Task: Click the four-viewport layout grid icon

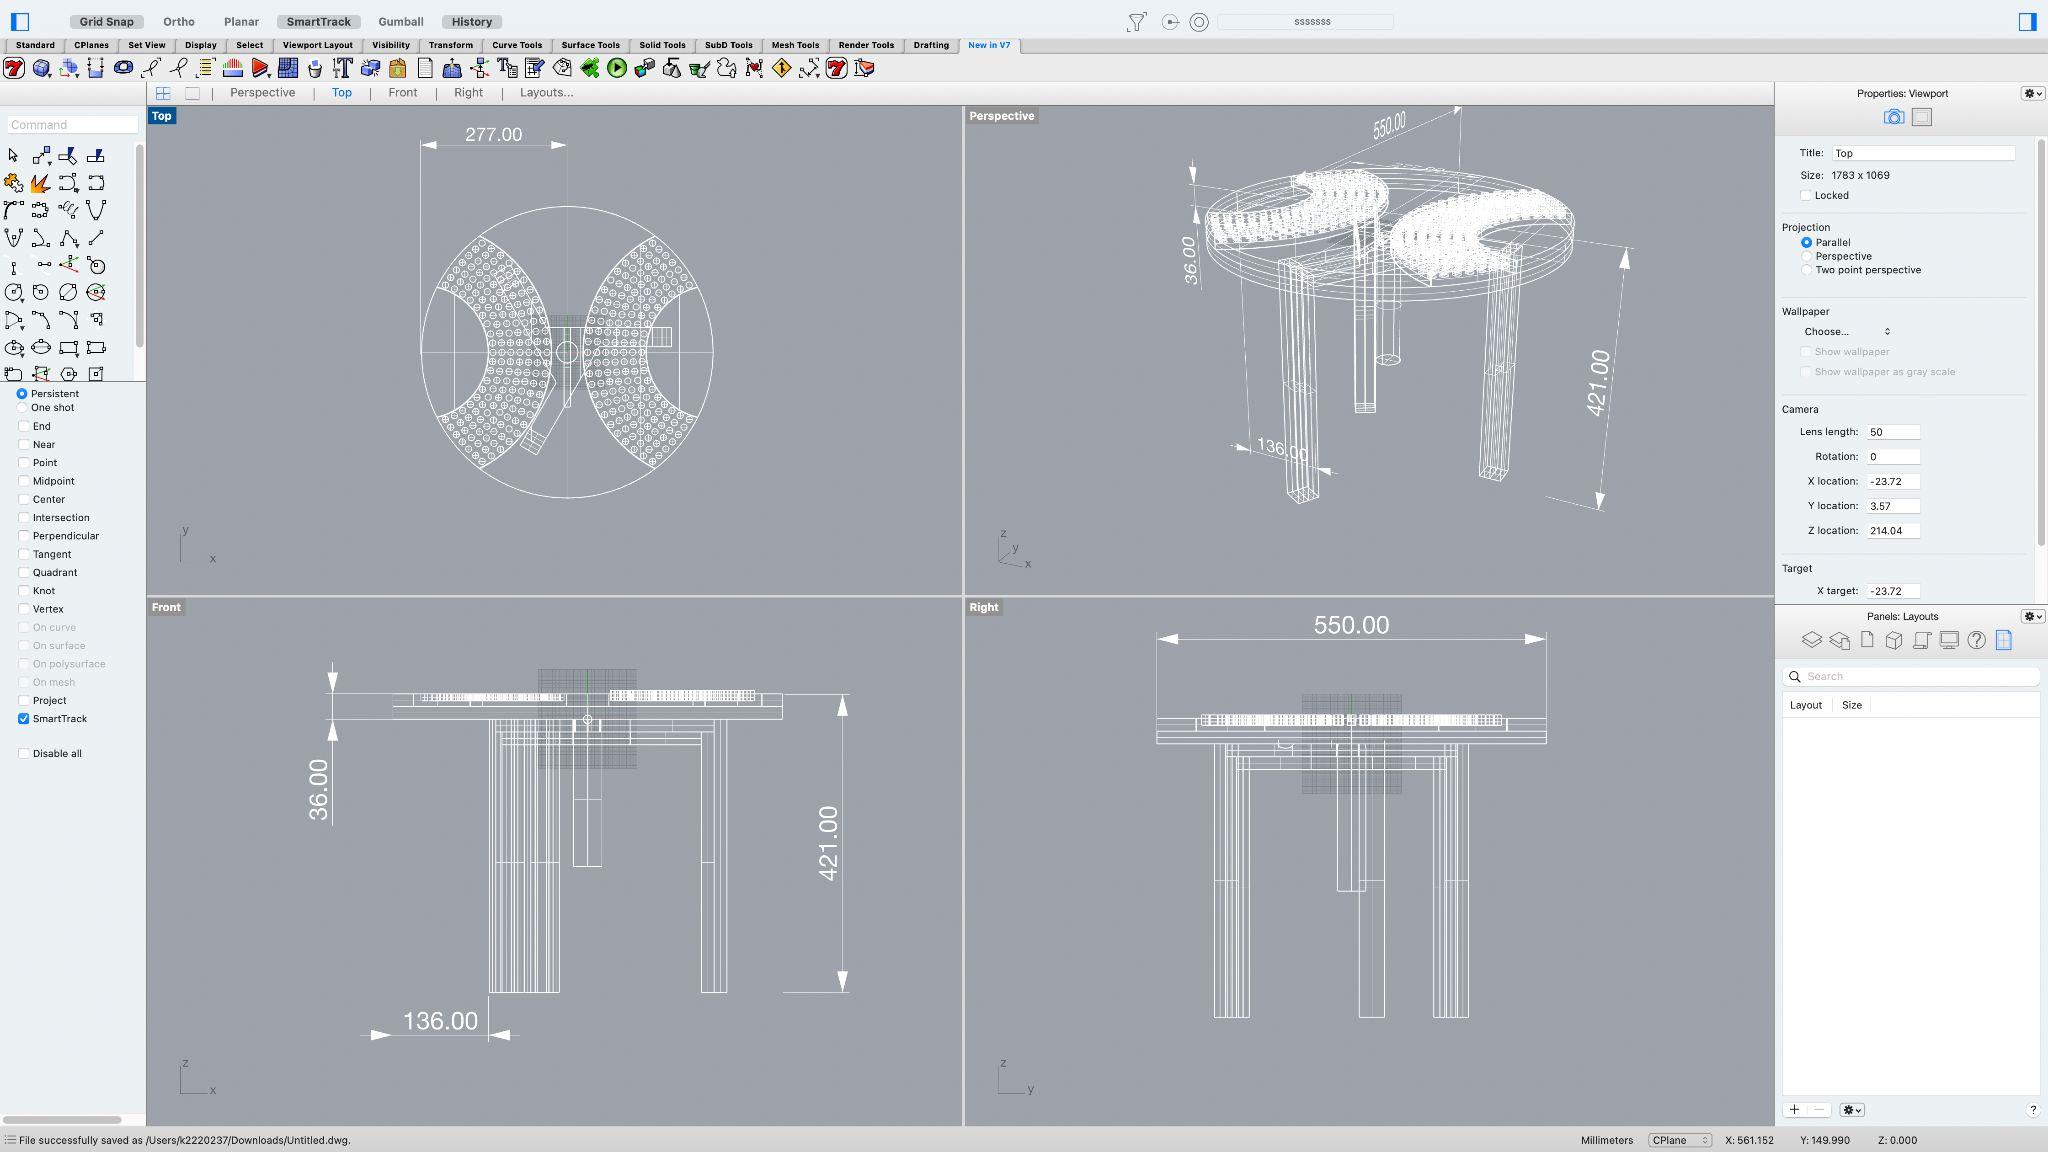Action: coord(163,93)
